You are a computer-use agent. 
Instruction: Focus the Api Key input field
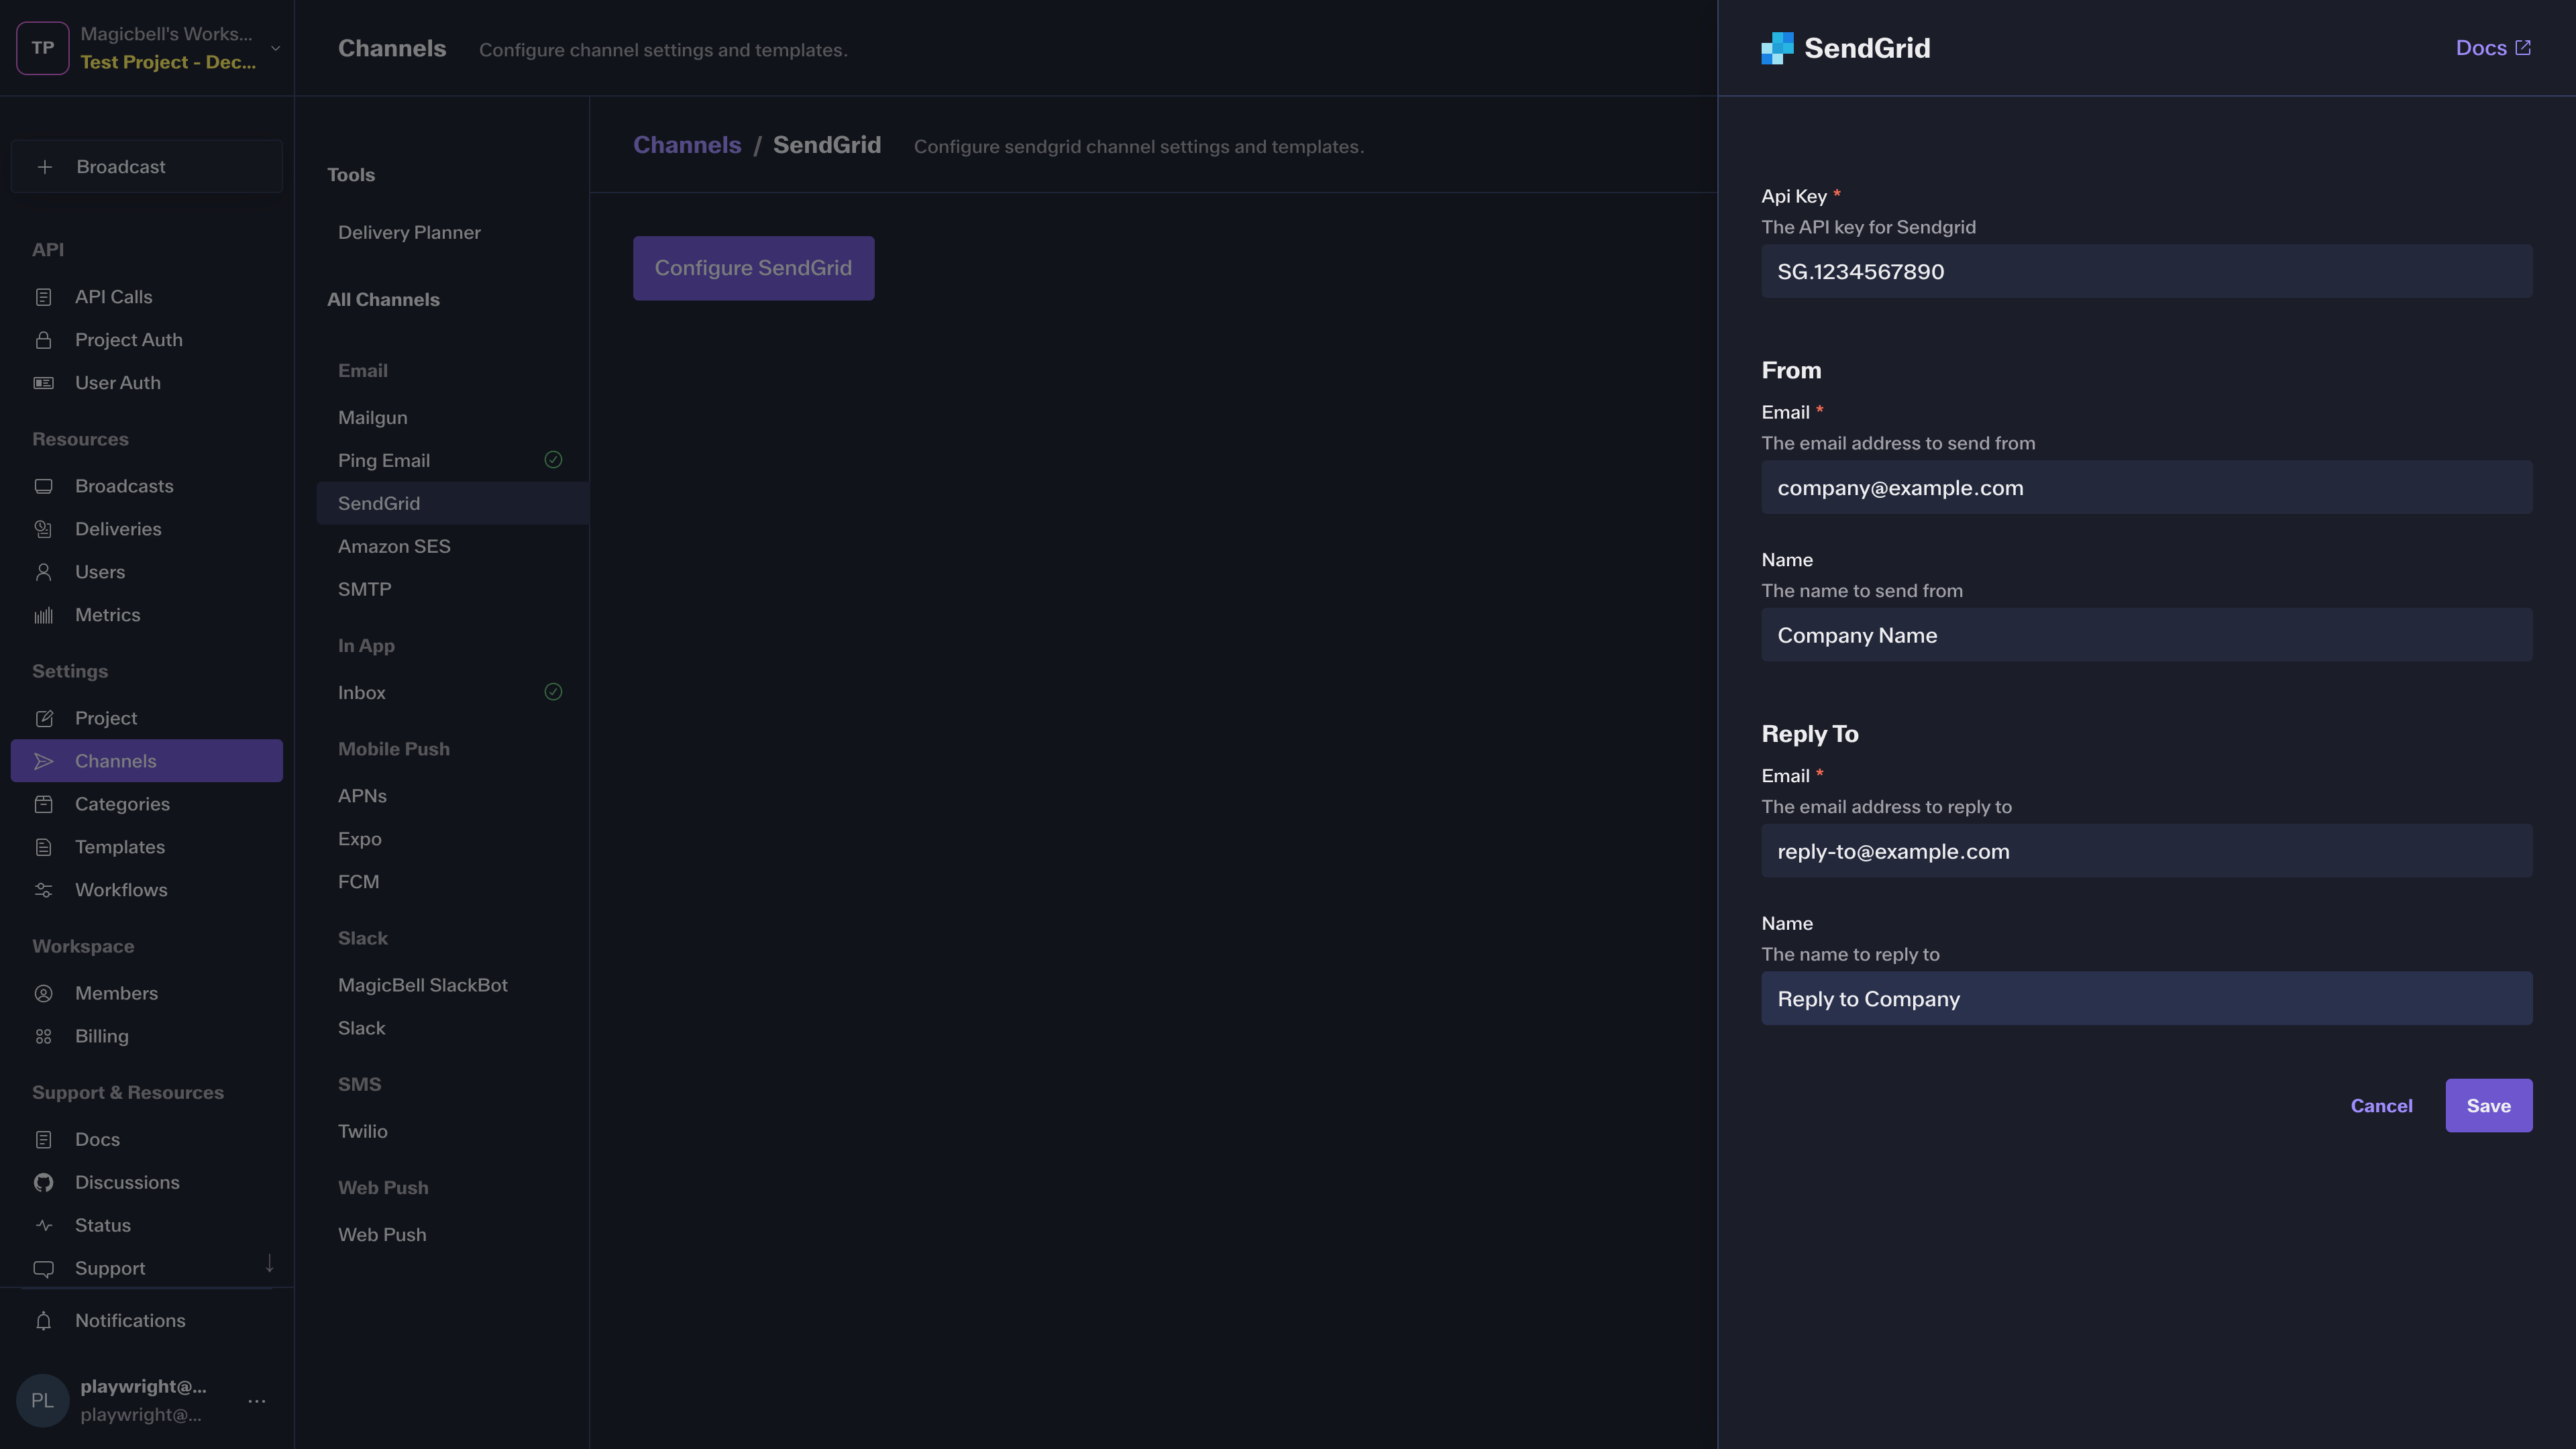tap(2146, 271)
